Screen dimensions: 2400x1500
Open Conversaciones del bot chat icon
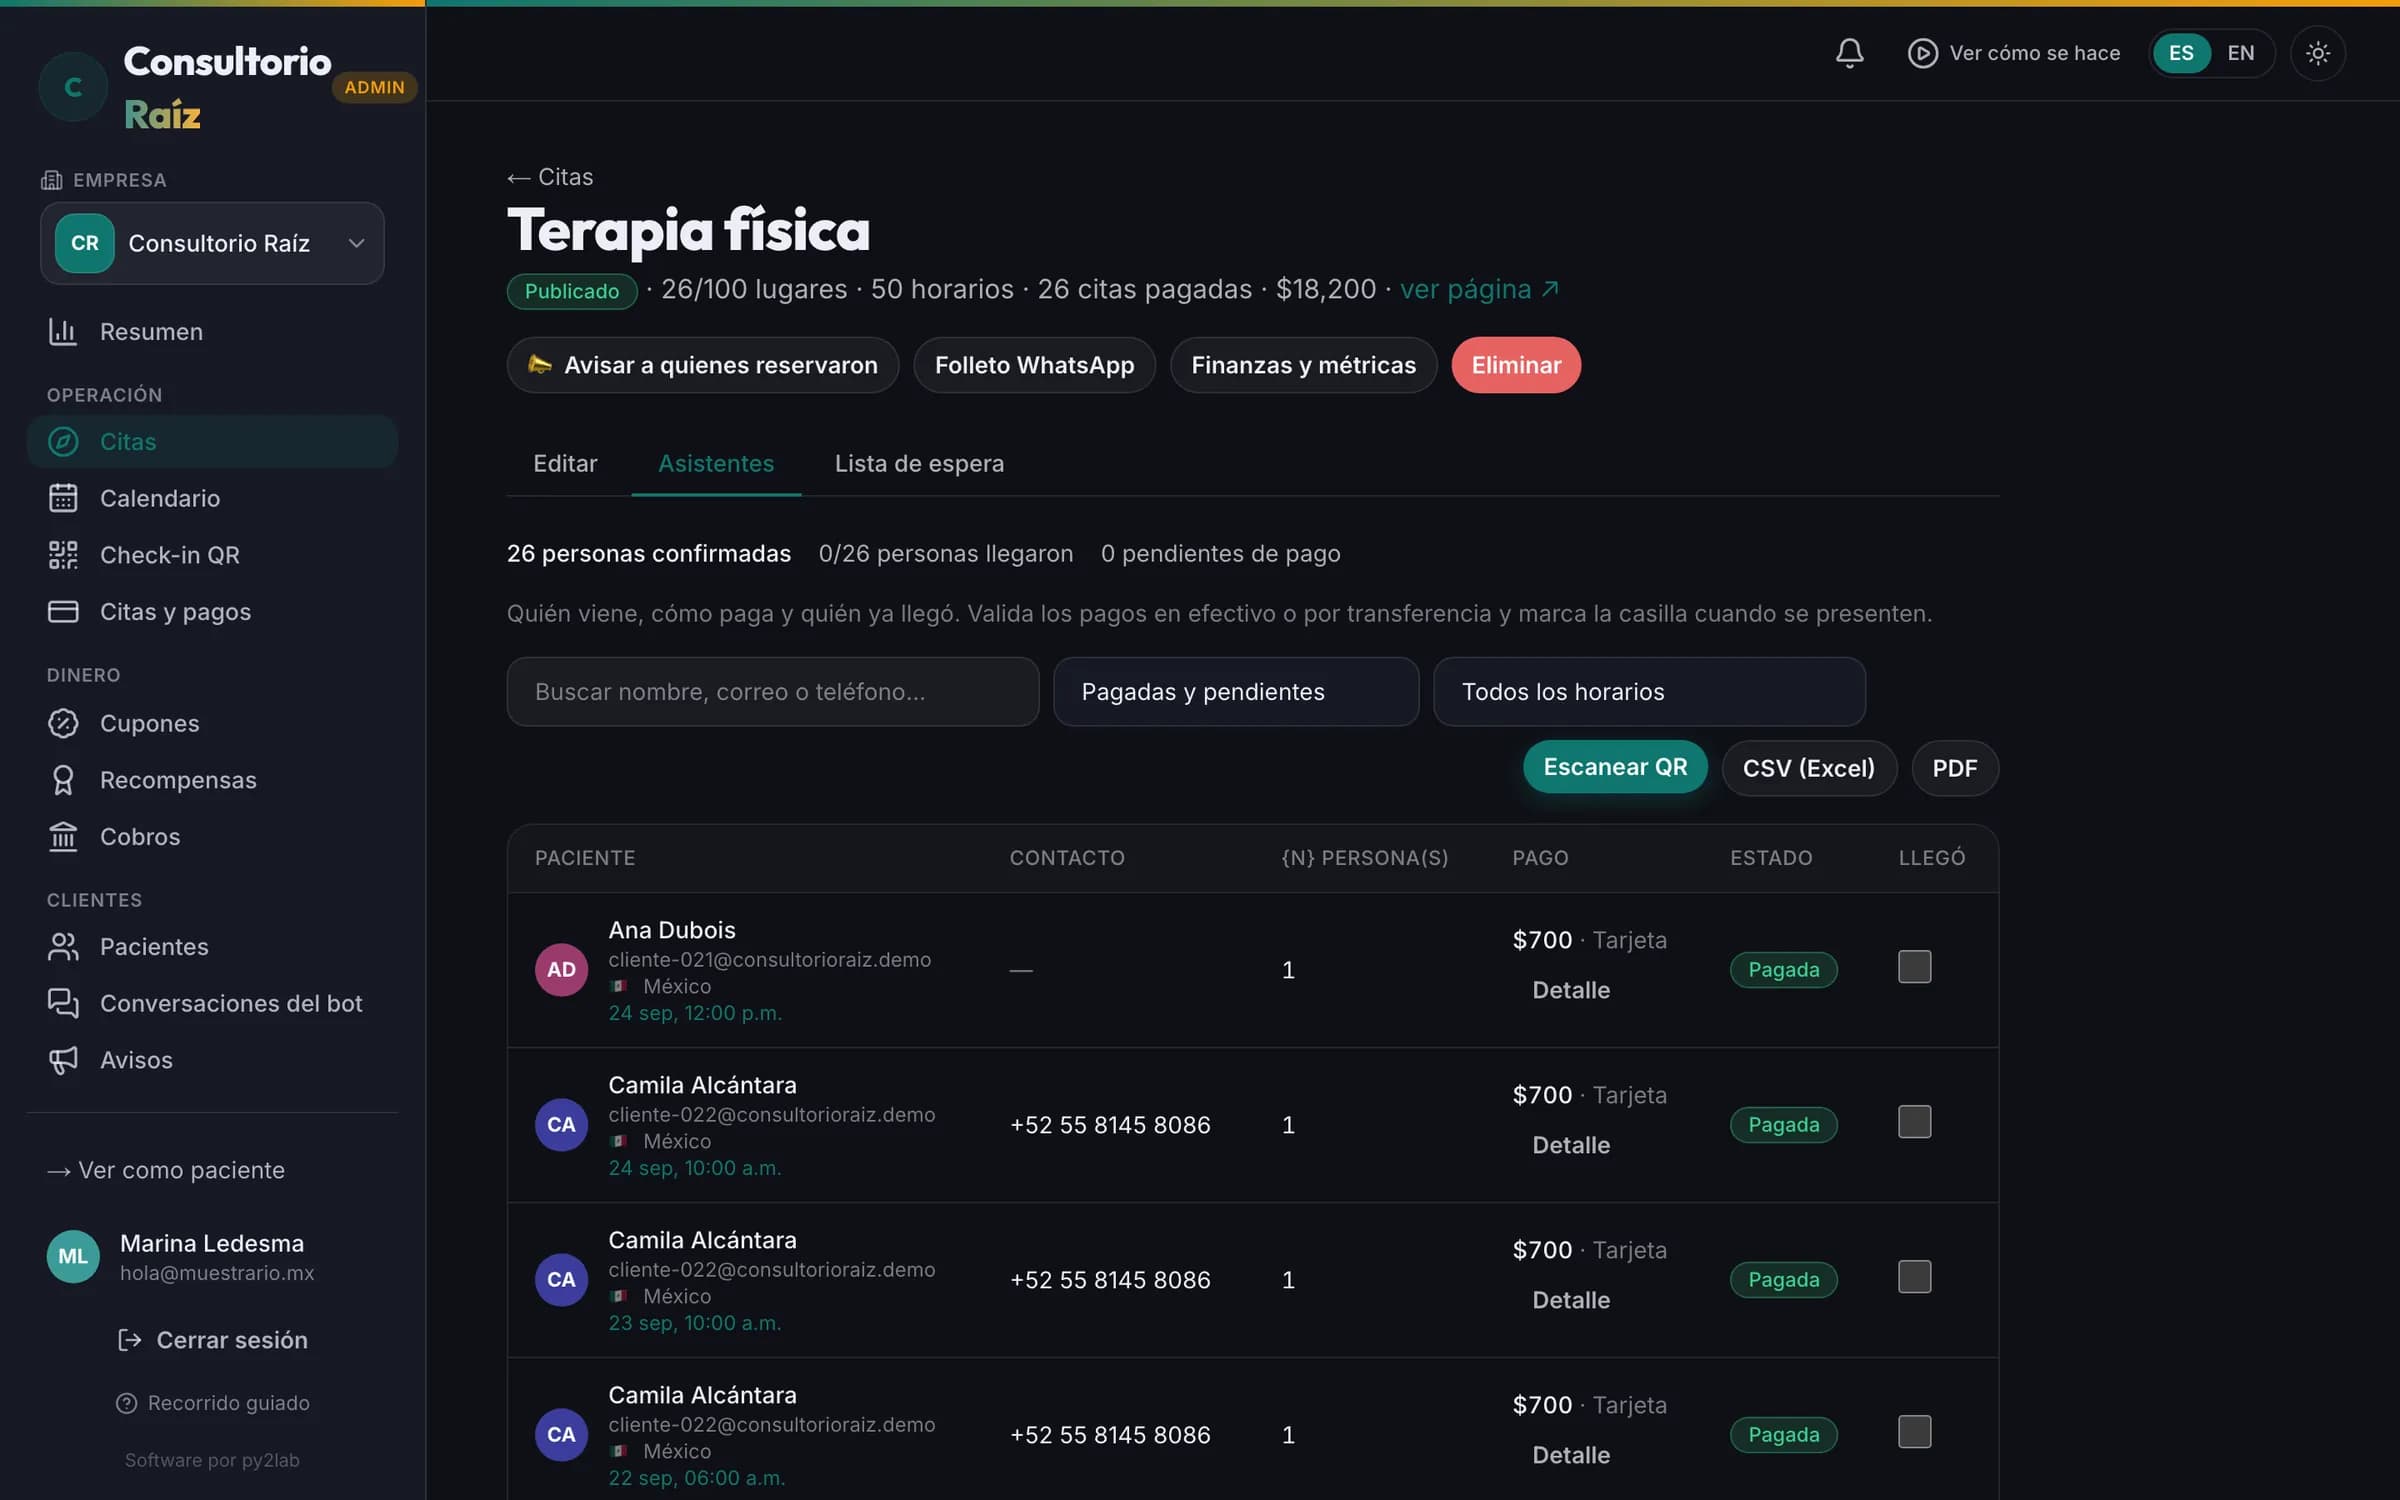tap(63, 1003)
